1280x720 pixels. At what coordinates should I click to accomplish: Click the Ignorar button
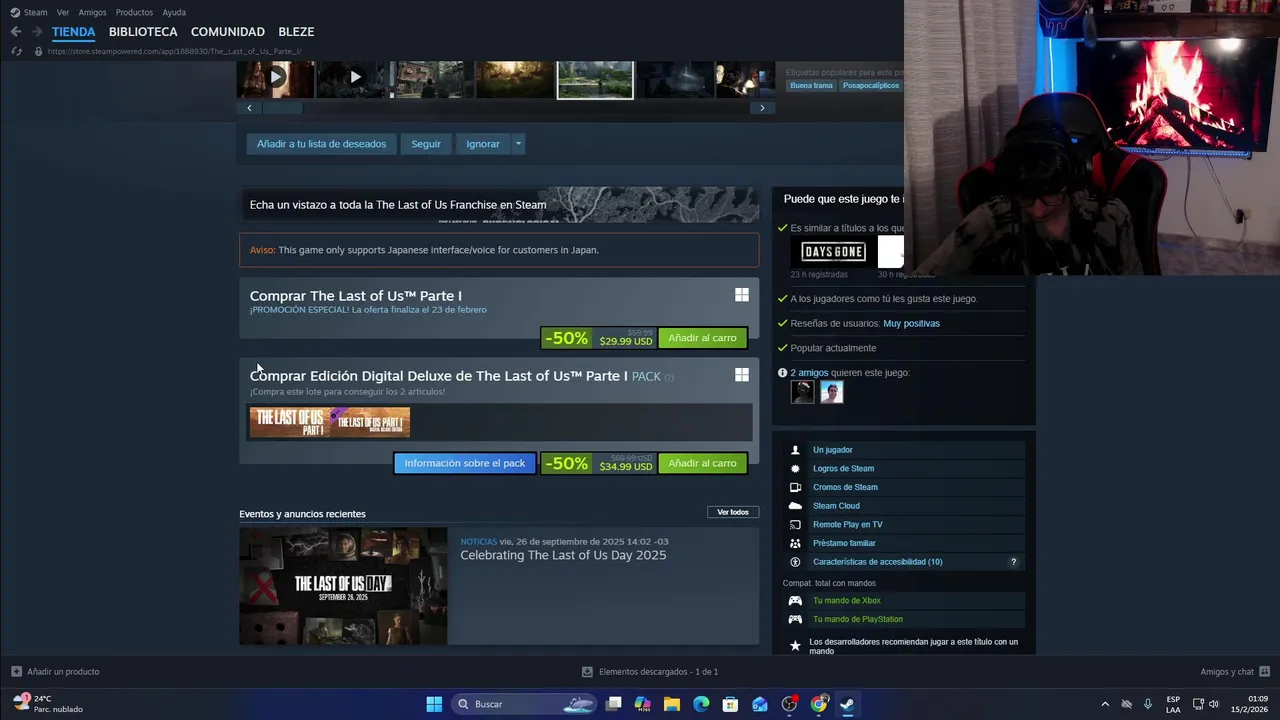point(483,144)
